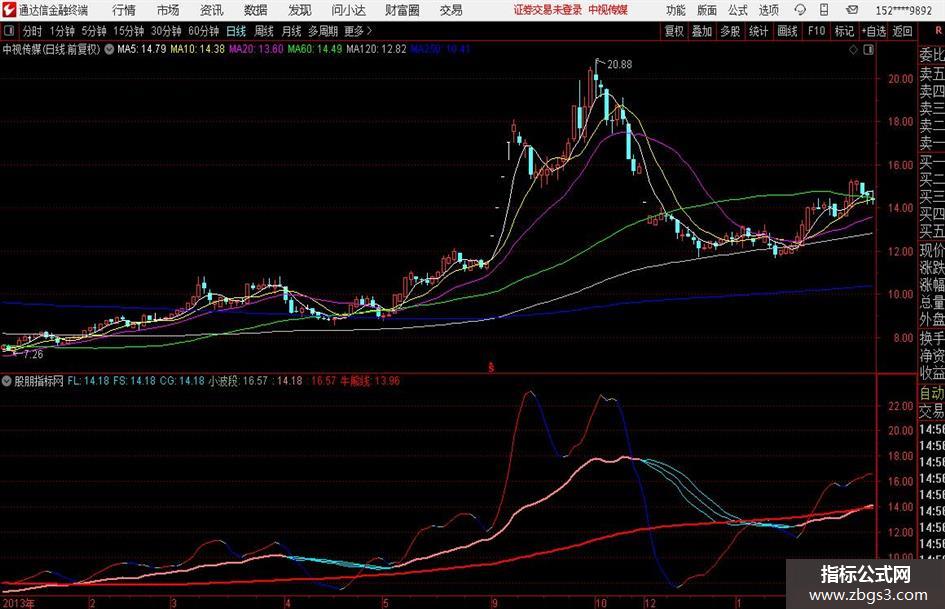This screenshot has height=609, width=945.
Task: Switch to 5分钟 period
Action: [94, 31]
